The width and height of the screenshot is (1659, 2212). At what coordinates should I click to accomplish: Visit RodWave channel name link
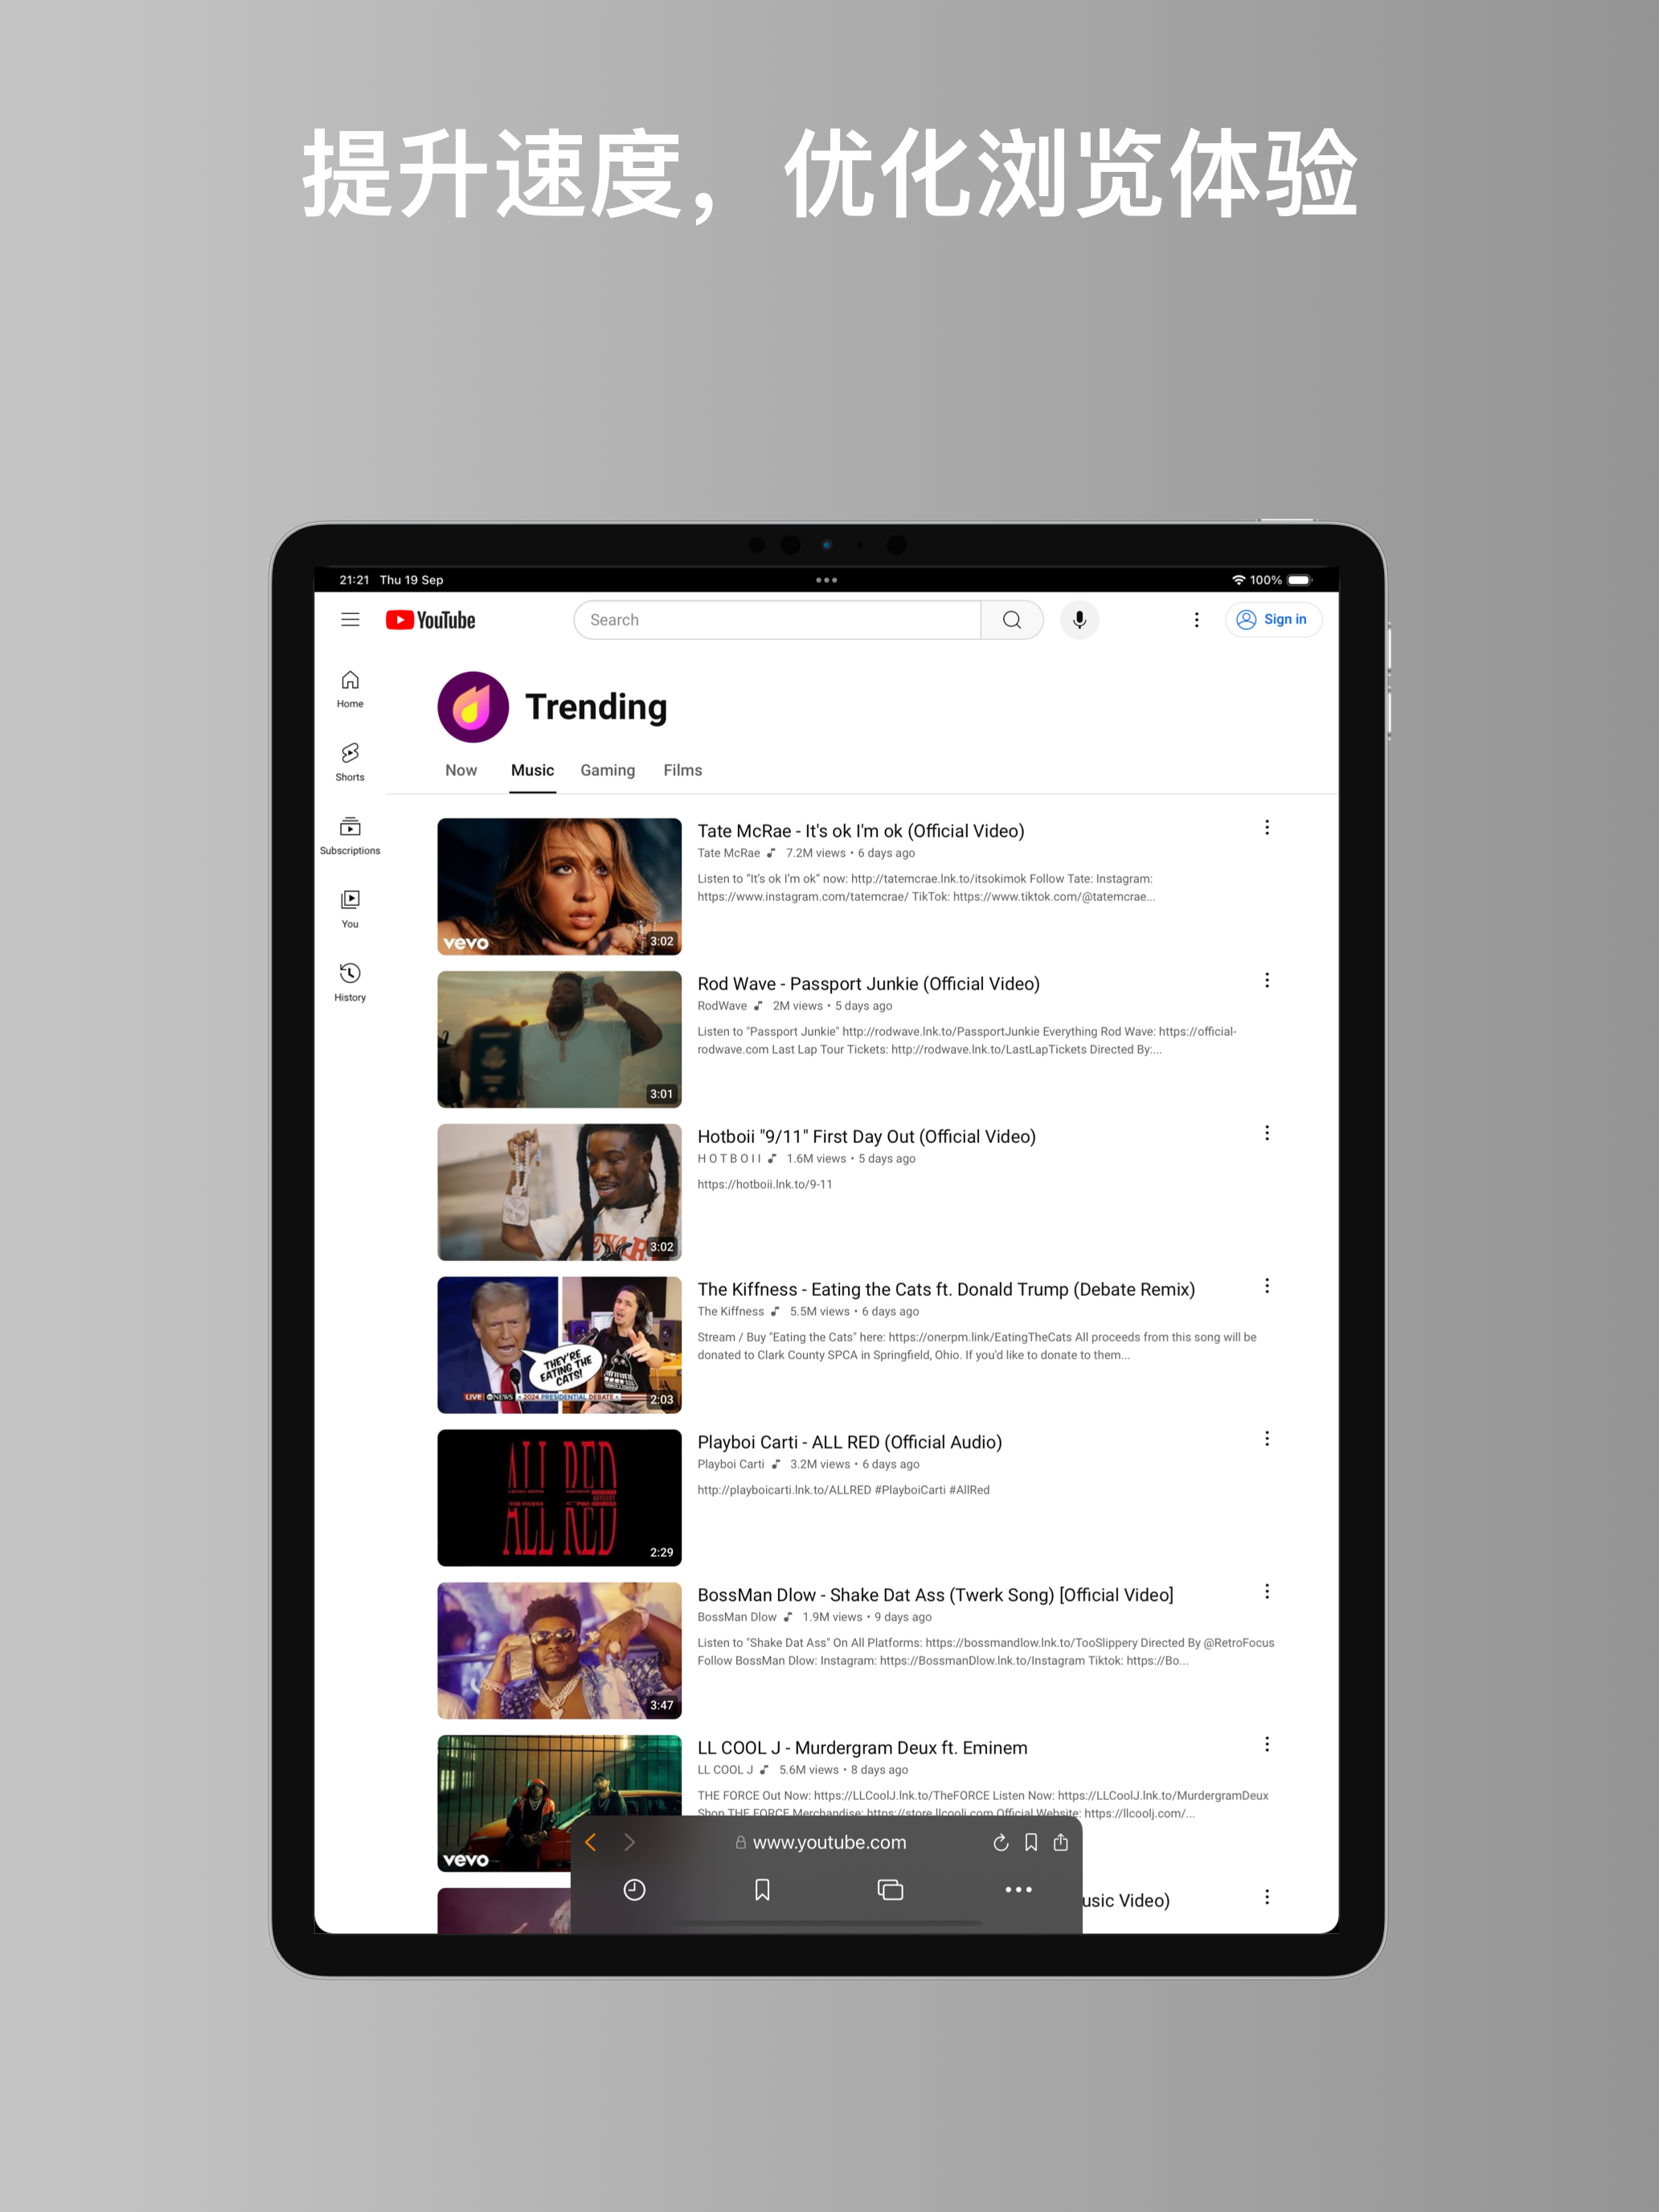(722, 1007)
